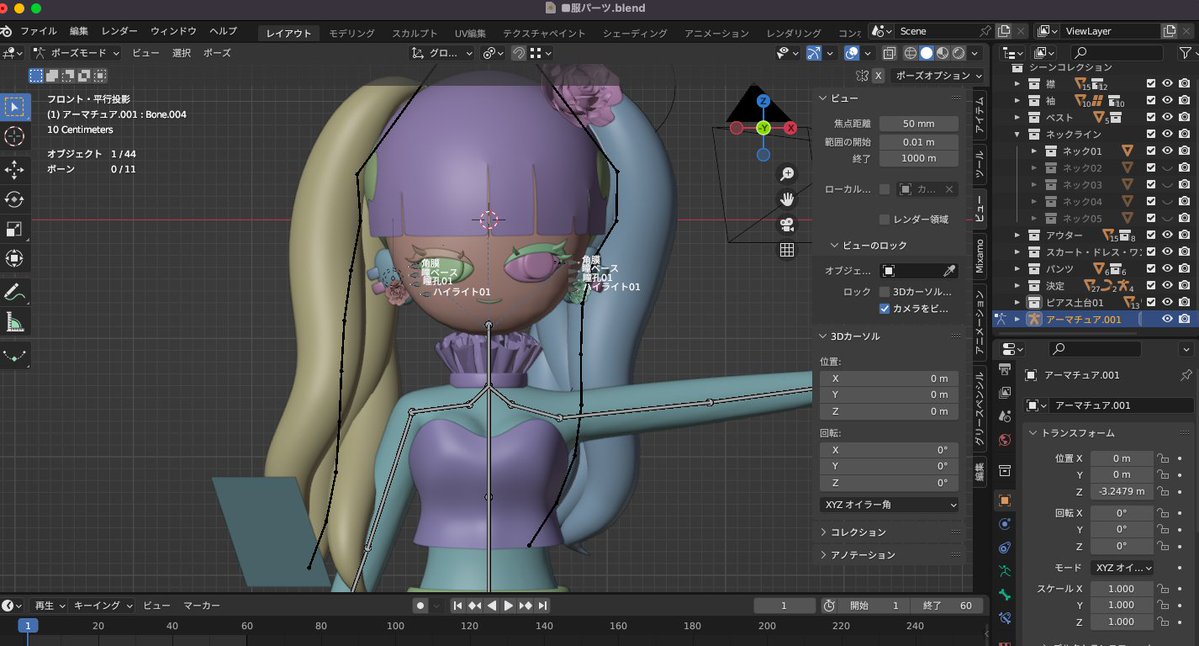Screen dimensions: 1199x646
Task: Switch to rendered viewport shading
Action: click(958, 53)
